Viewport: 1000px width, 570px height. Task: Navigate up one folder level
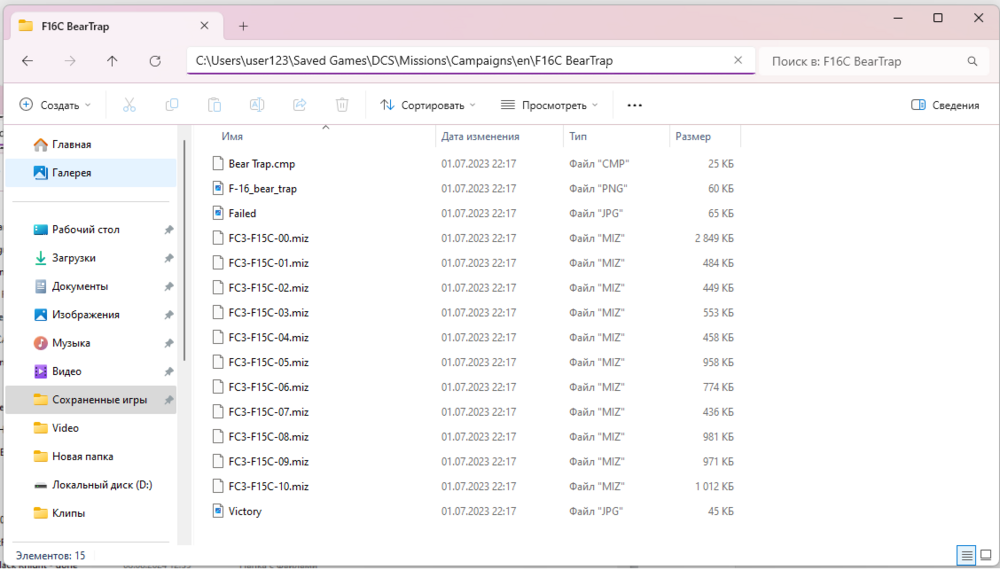point(112,61)
